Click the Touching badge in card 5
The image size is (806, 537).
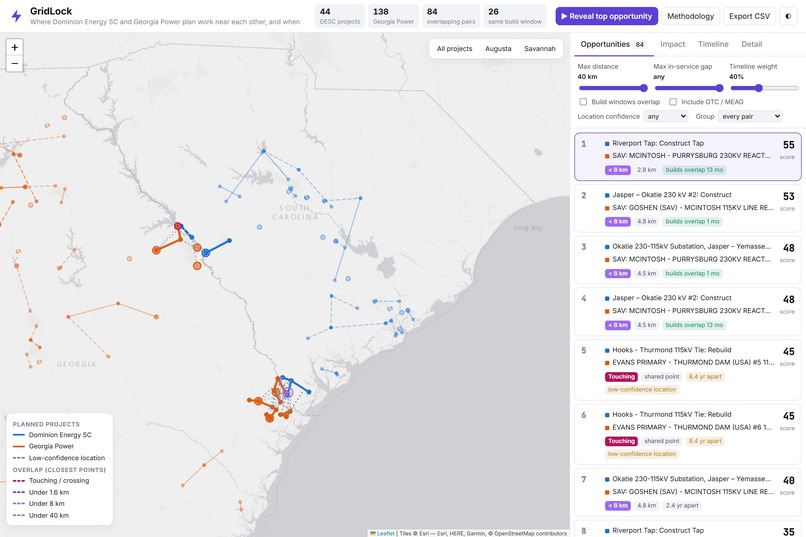click(621, 377)
